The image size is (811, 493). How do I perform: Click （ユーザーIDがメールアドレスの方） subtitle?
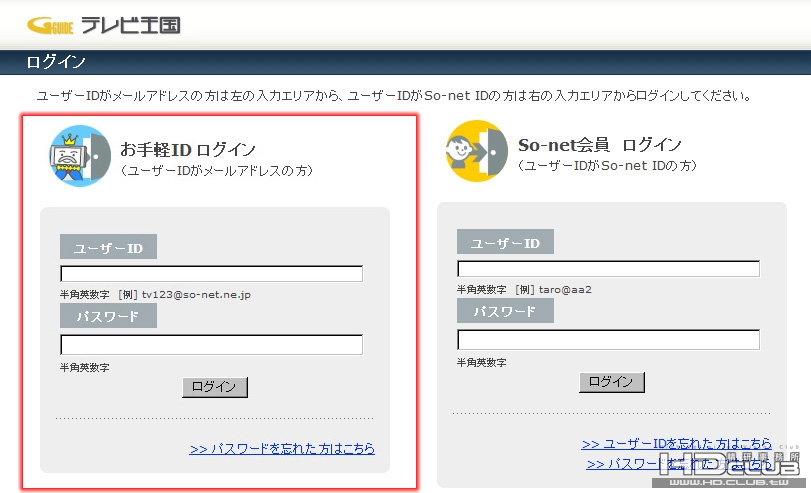click(217, 171)
